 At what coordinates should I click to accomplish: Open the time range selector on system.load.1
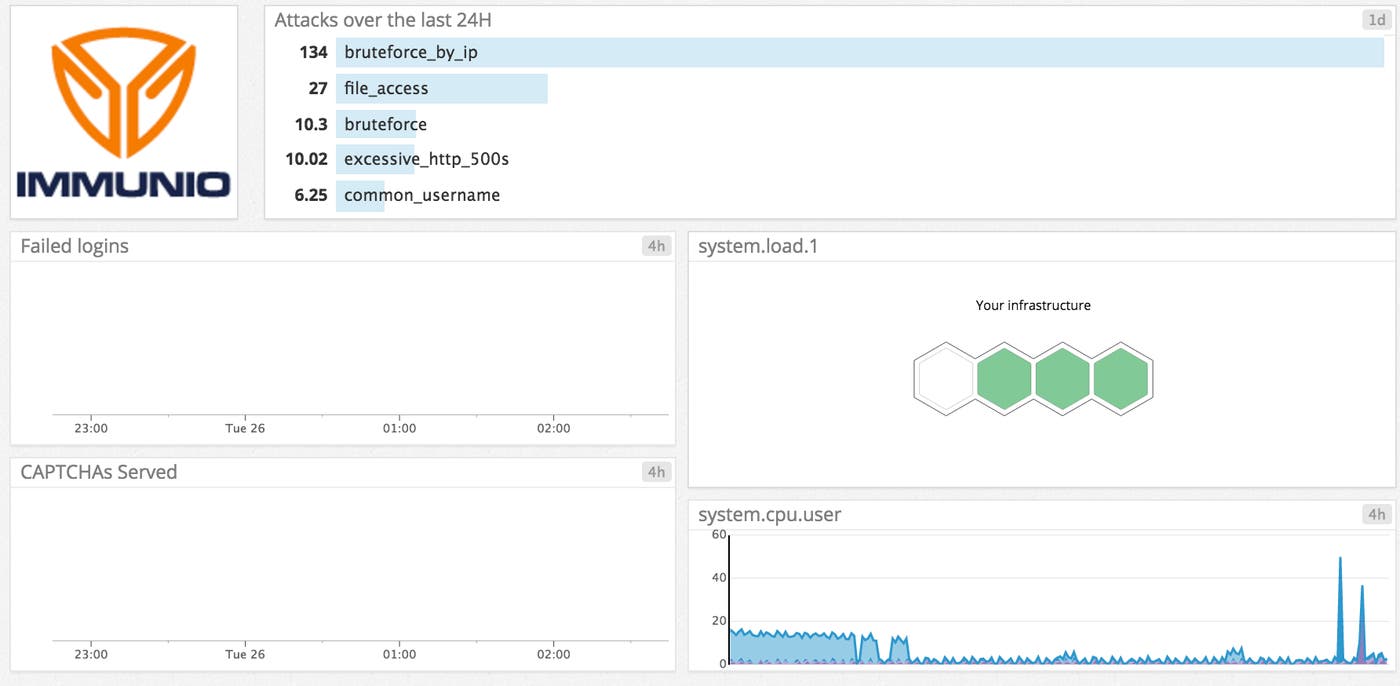click(x=1375, y=245)
